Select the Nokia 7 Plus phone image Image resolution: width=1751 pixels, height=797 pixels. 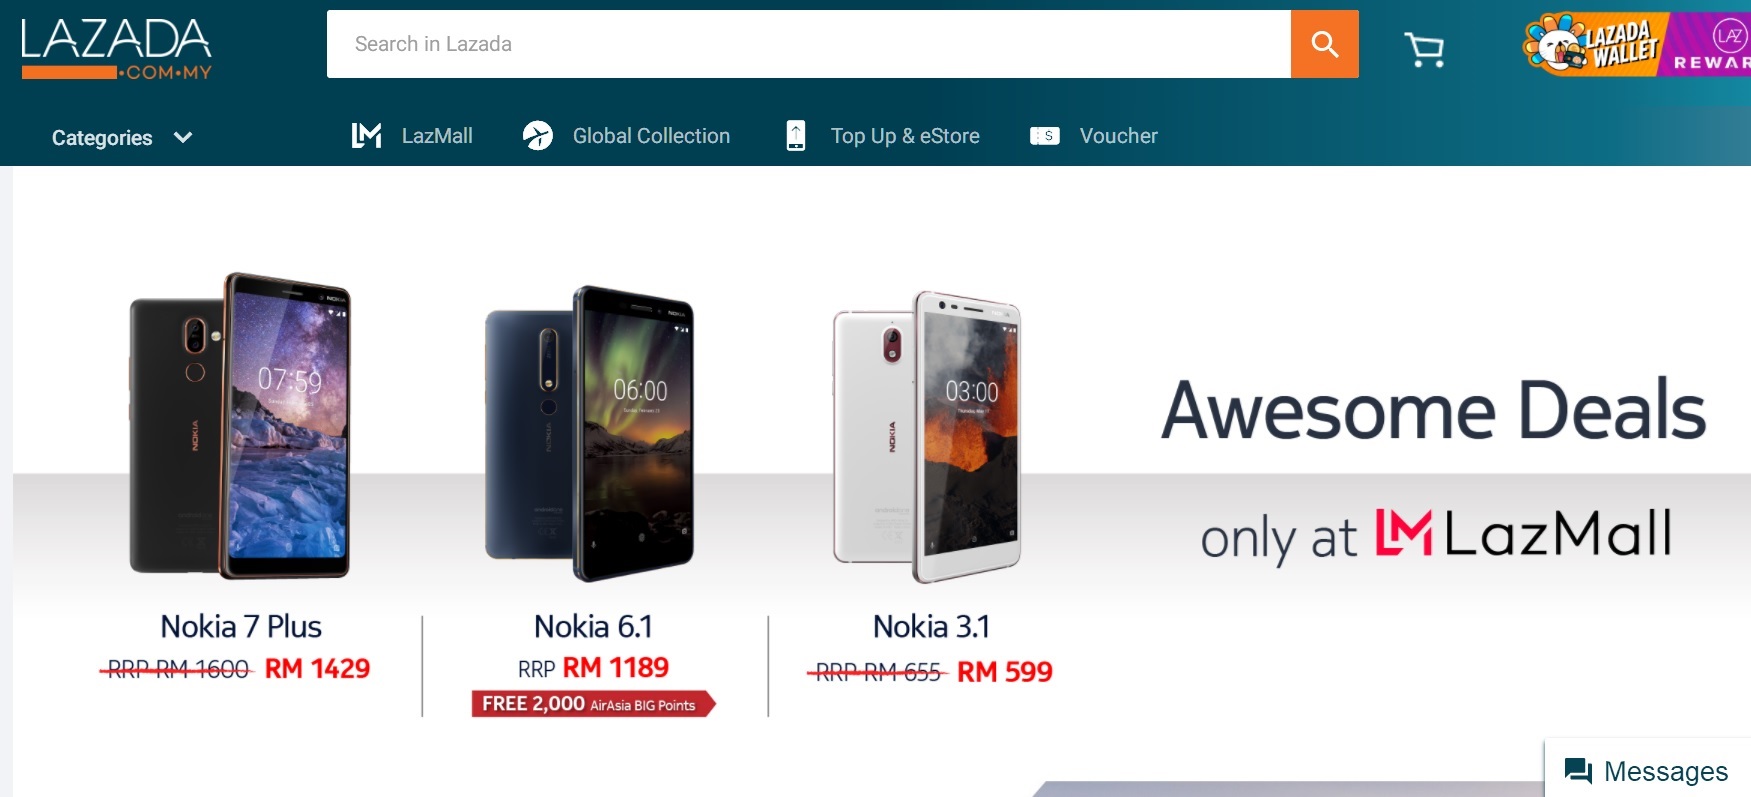240,426
